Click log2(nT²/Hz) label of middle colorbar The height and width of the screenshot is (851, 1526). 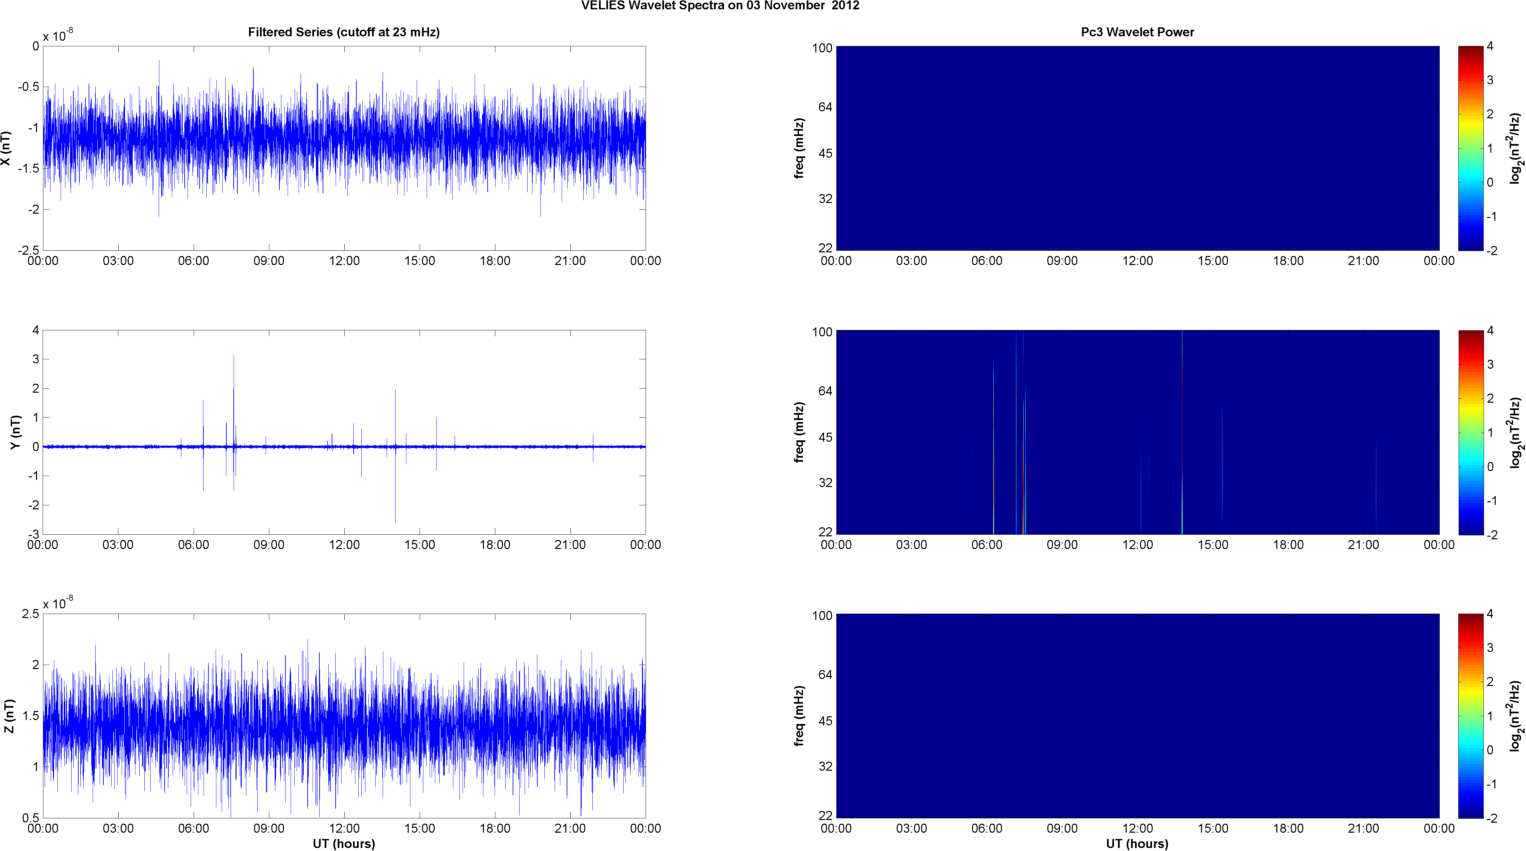(x=1516, y=432)
